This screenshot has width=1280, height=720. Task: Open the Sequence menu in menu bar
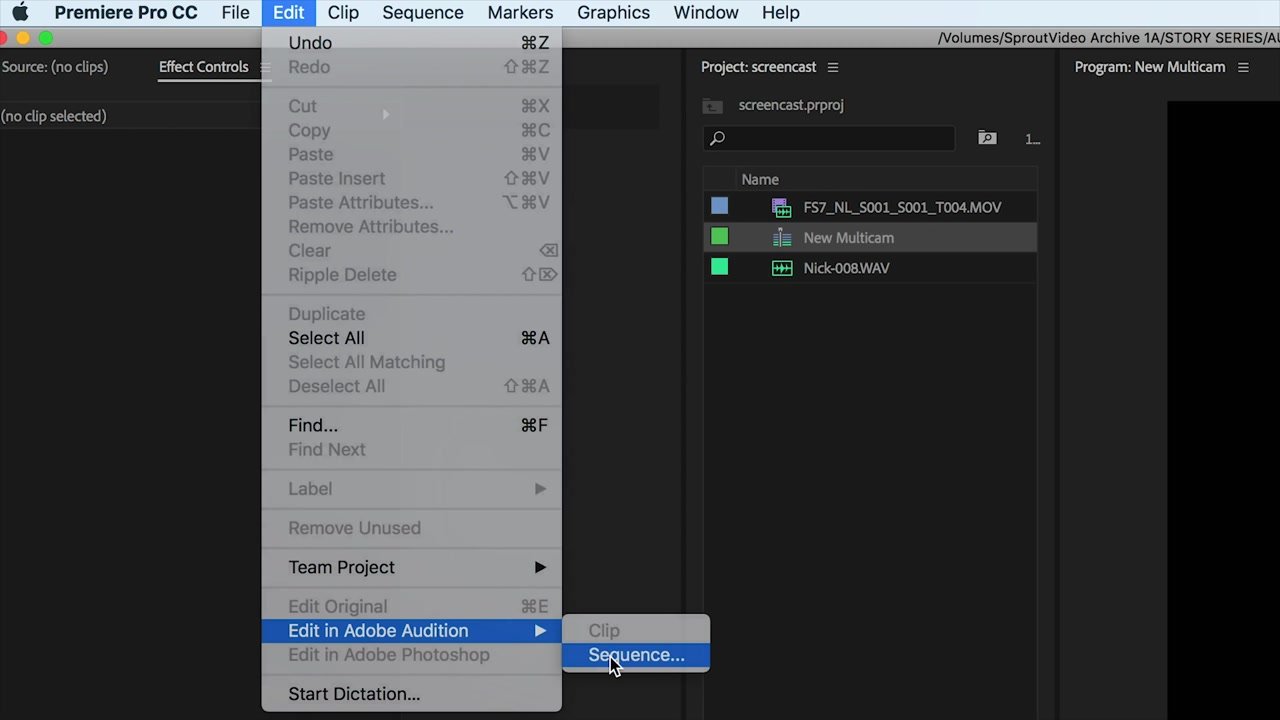423,13
